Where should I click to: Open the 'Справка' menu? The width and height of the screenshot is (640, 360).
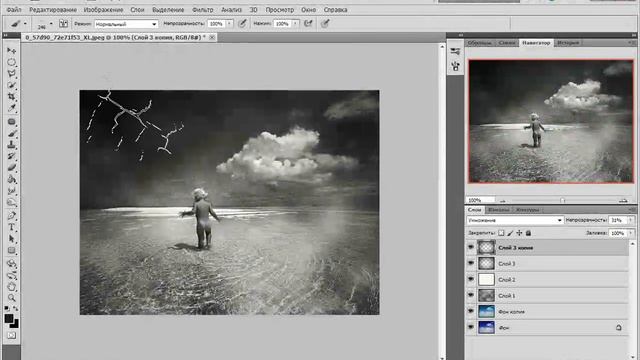(x=335, y=9)
